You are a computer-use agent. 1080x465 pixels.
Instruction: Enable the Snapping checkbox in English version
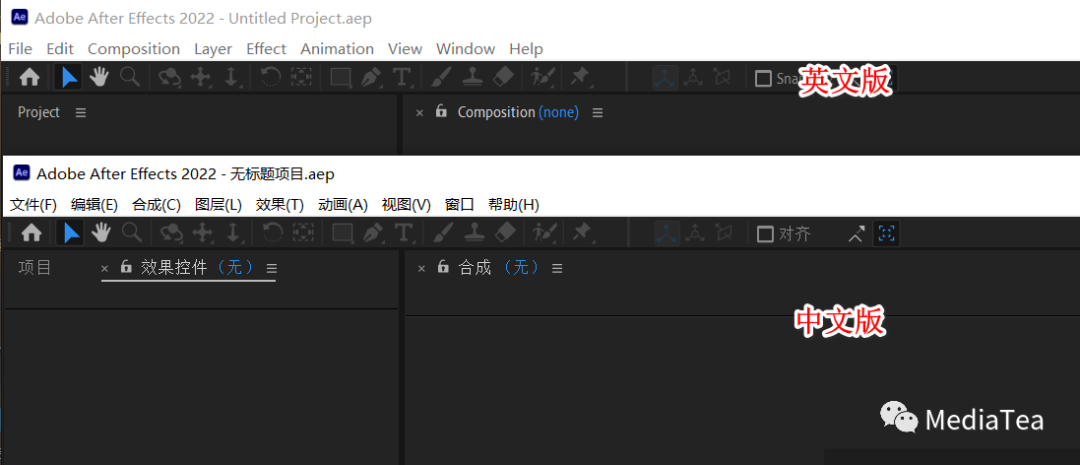[763, 79]
